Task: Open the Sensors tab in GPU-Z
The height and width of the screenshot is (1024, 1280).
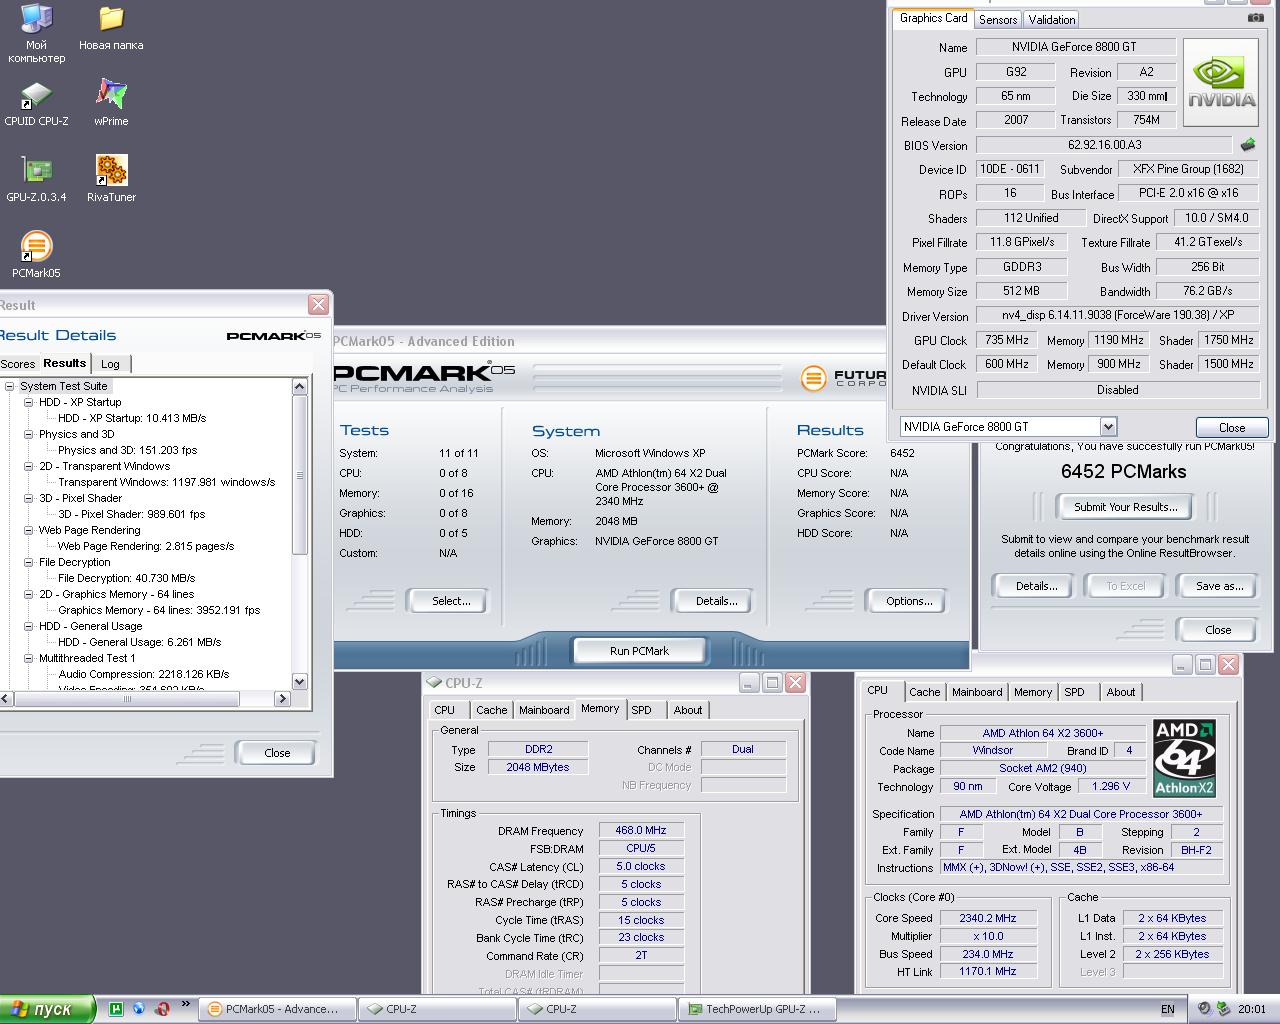Action: [998, 19]
